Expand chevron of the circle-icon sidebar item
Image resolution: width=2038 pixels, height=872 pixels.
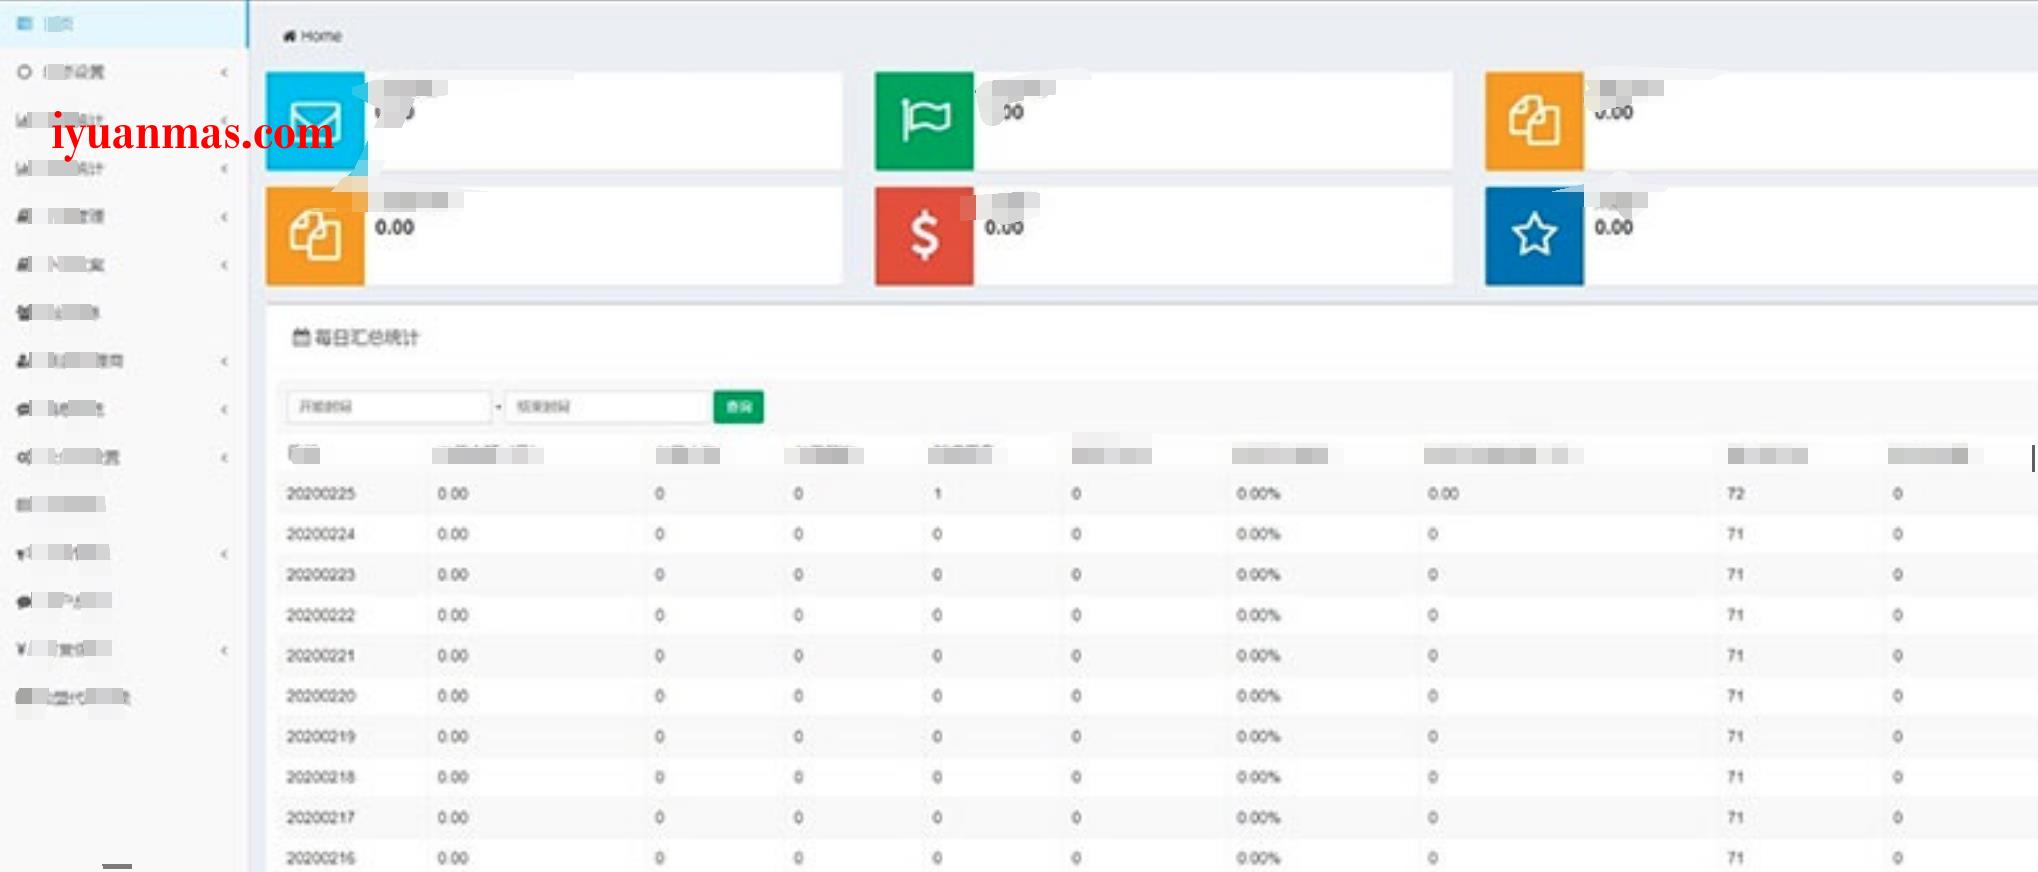[224, 72]
